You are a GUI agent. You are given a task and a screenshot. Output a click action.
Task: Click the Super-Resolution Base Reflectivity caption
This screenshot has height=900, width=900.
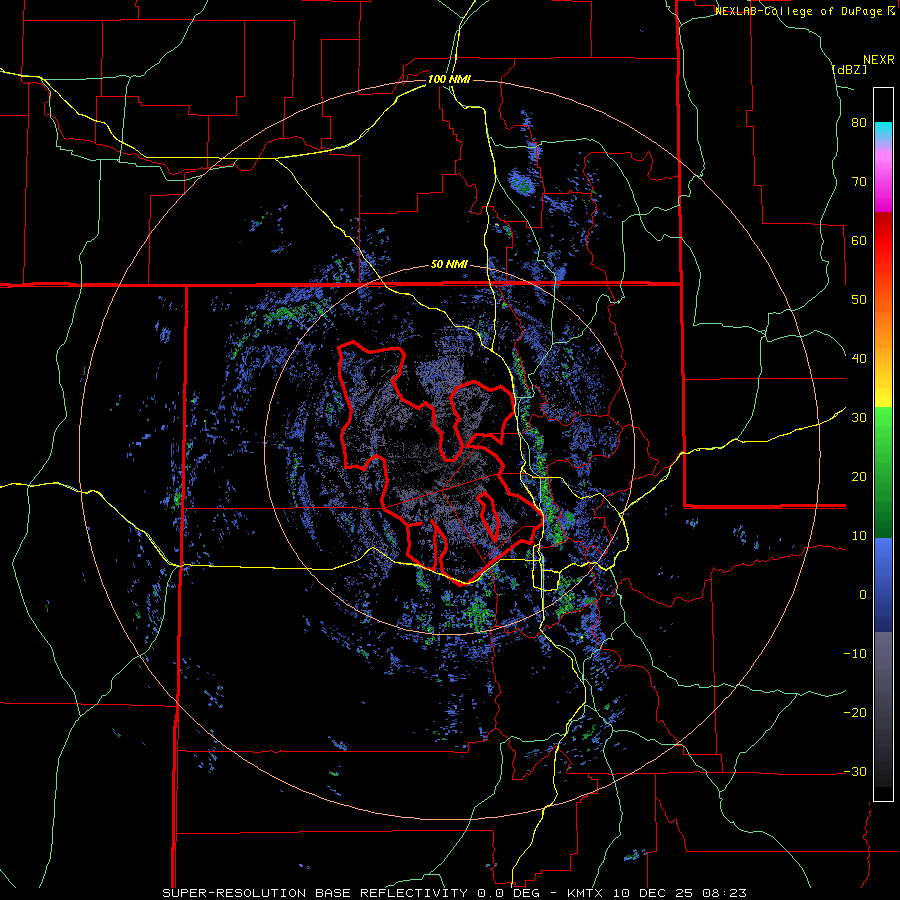click(455, 893)
